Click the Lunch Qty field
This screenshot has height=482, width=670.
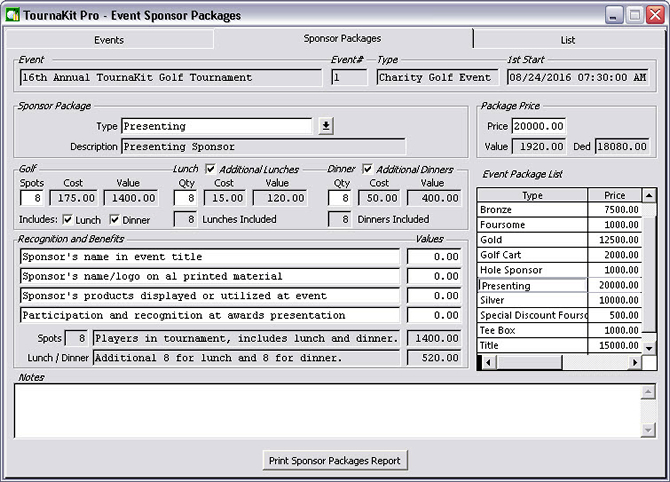(x=185, y=198)
